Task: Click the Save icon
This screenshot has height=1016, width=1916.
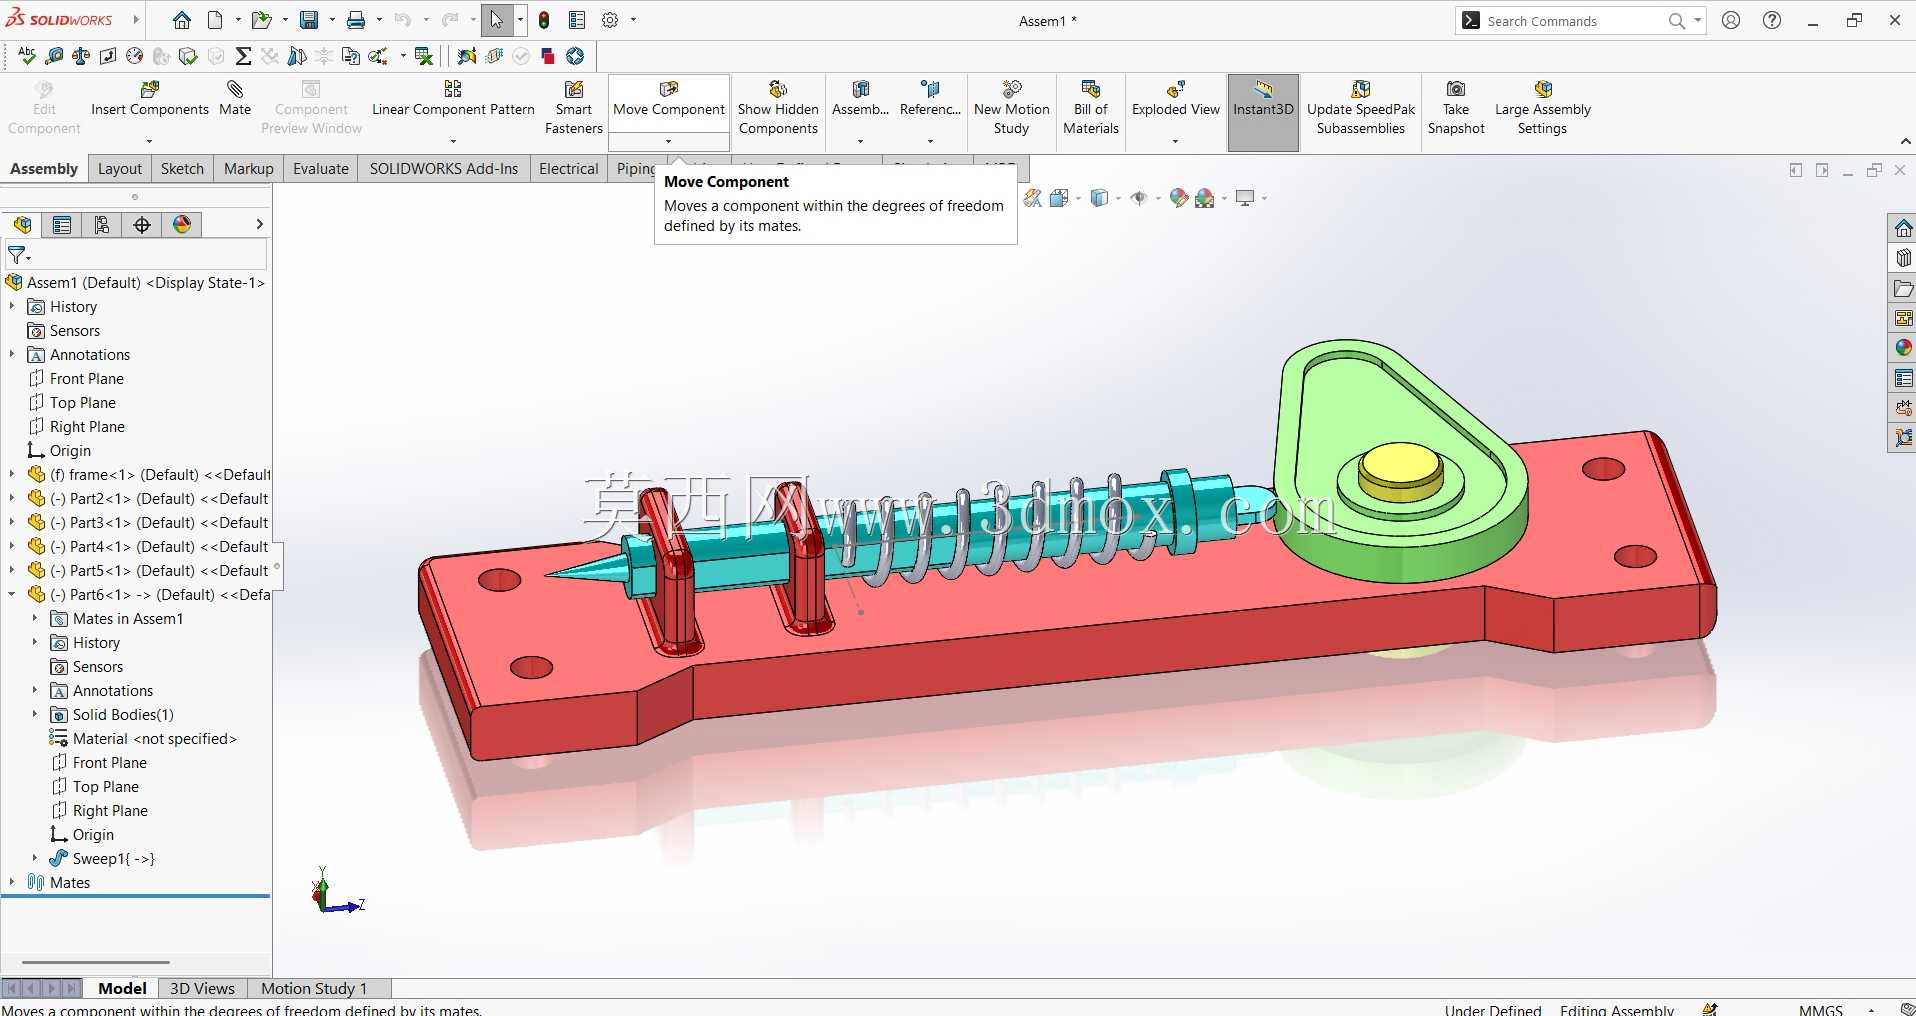Action: tap(309, 20)
